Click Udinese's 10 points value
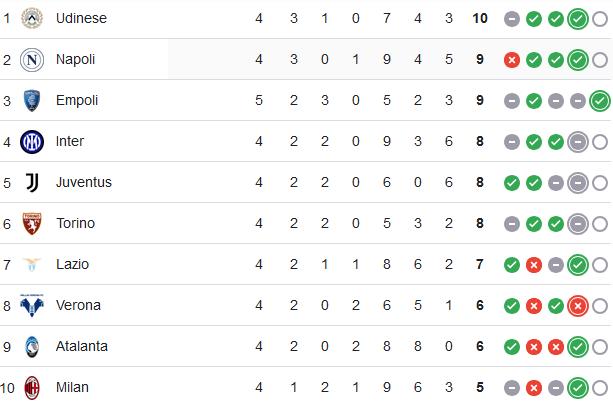613x406 pixels. coord(480,18)
